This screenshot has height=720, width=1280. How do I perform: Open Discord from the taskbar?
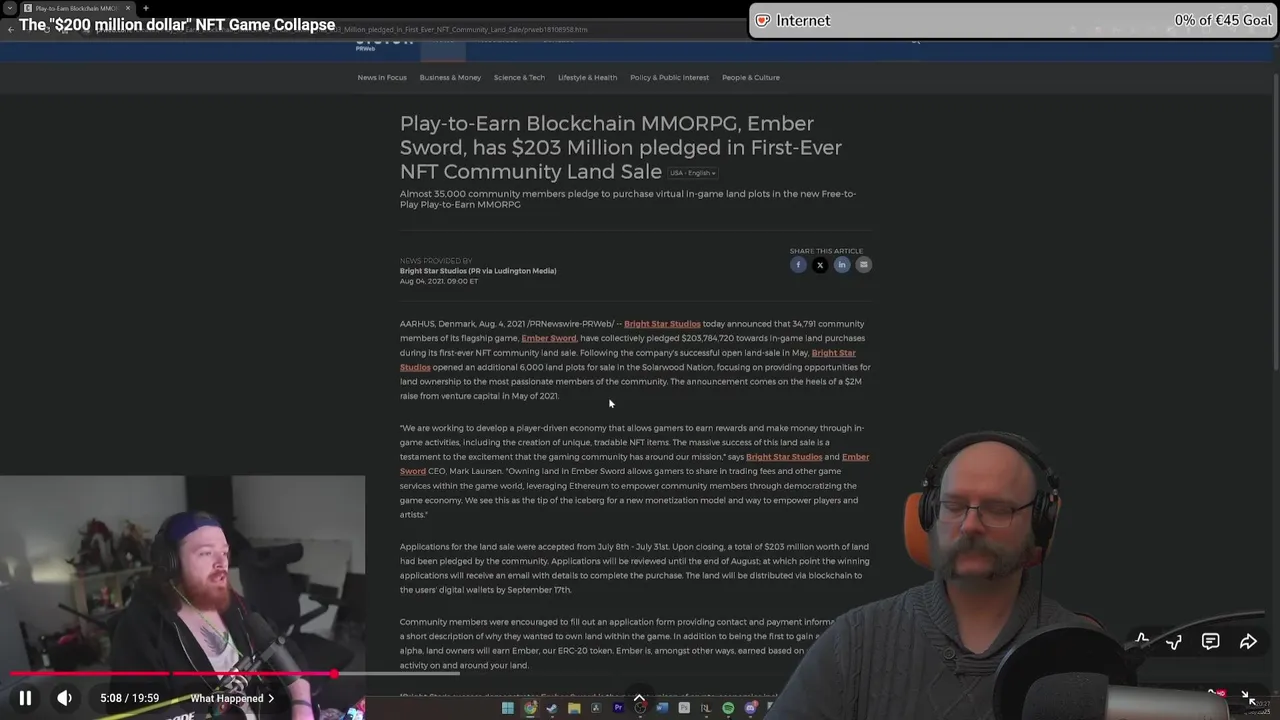click(x=751, y=708)
